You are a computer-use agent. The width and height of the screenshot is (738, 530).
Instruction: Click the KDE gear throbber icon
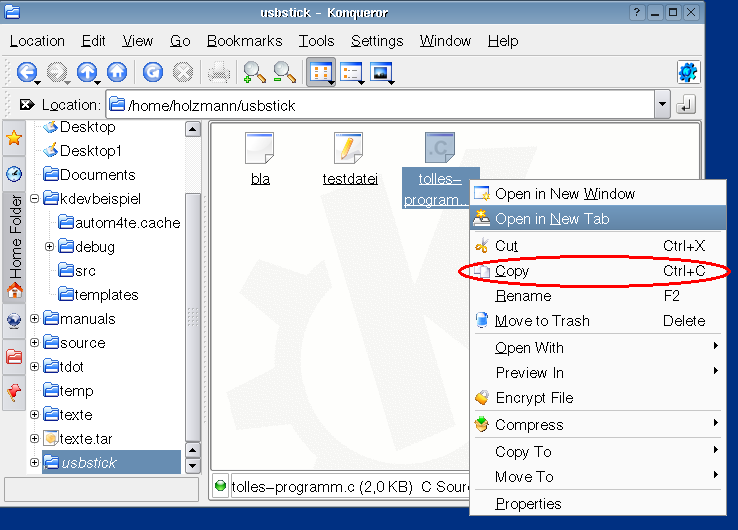pos(688,72)
